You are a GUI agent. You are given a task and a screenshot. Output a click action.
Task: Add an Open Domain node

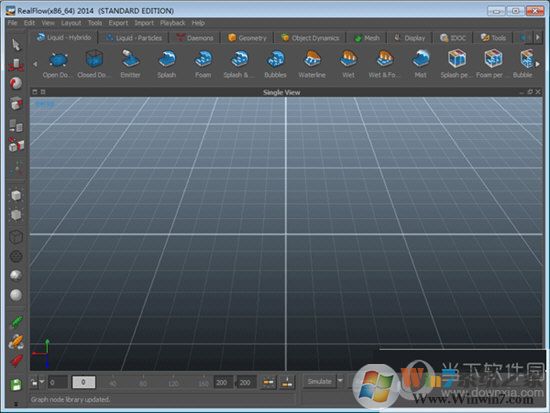tap(58, 65)
